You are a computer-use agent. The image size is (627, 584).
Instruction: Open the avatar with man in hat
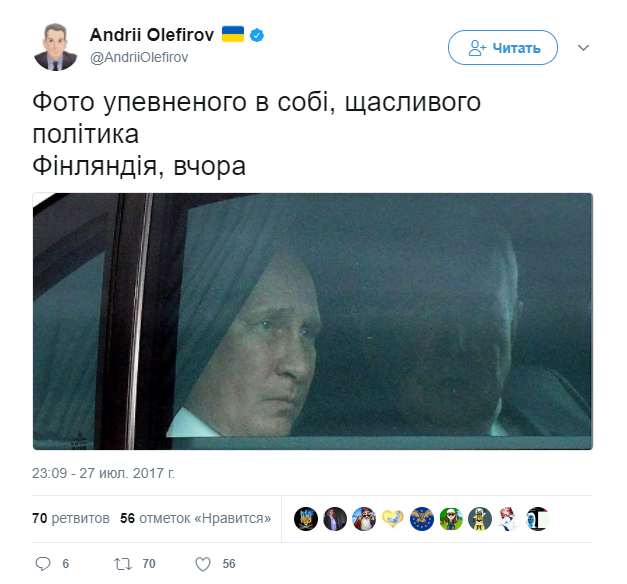[364, 519]
